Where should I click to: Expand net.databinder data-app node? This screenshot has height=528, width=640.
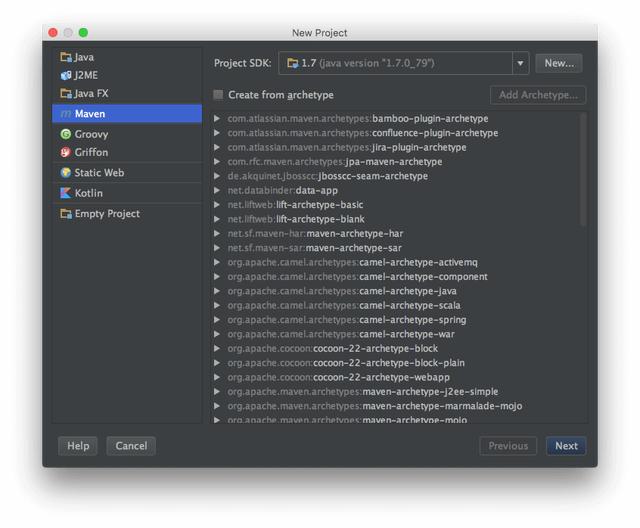(x=217, y=190)
